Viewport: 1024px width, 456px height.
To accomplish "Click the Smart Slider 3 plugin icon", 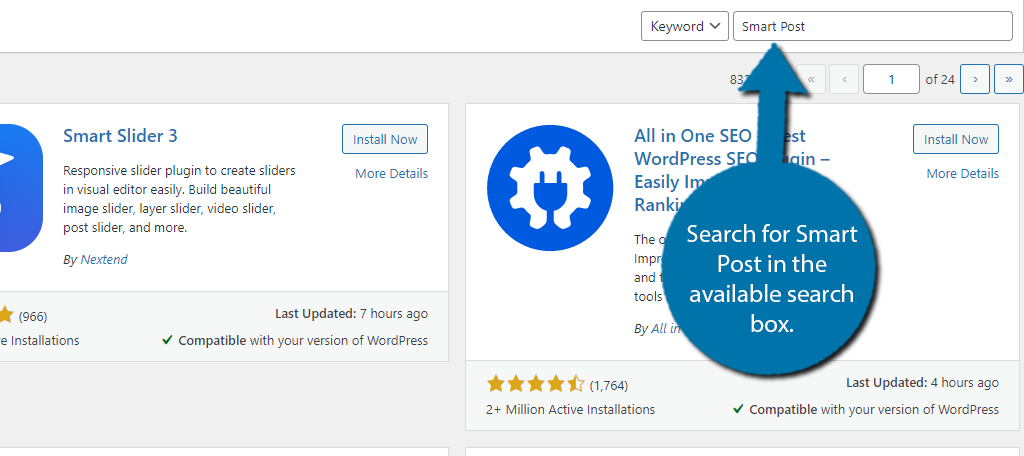I will [21, 188].
